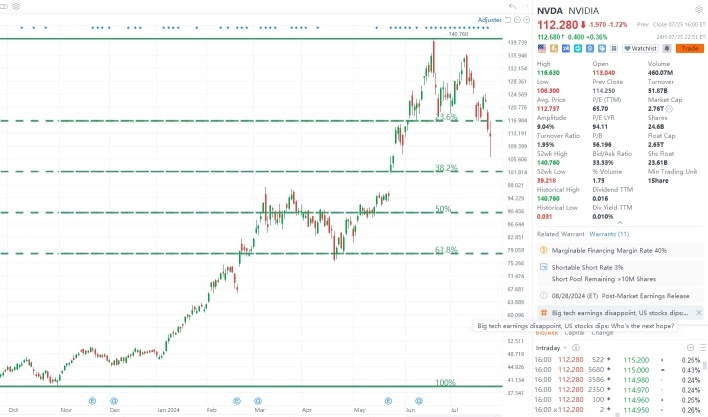Click the teal smiley face icon

[x=578, y=48]
